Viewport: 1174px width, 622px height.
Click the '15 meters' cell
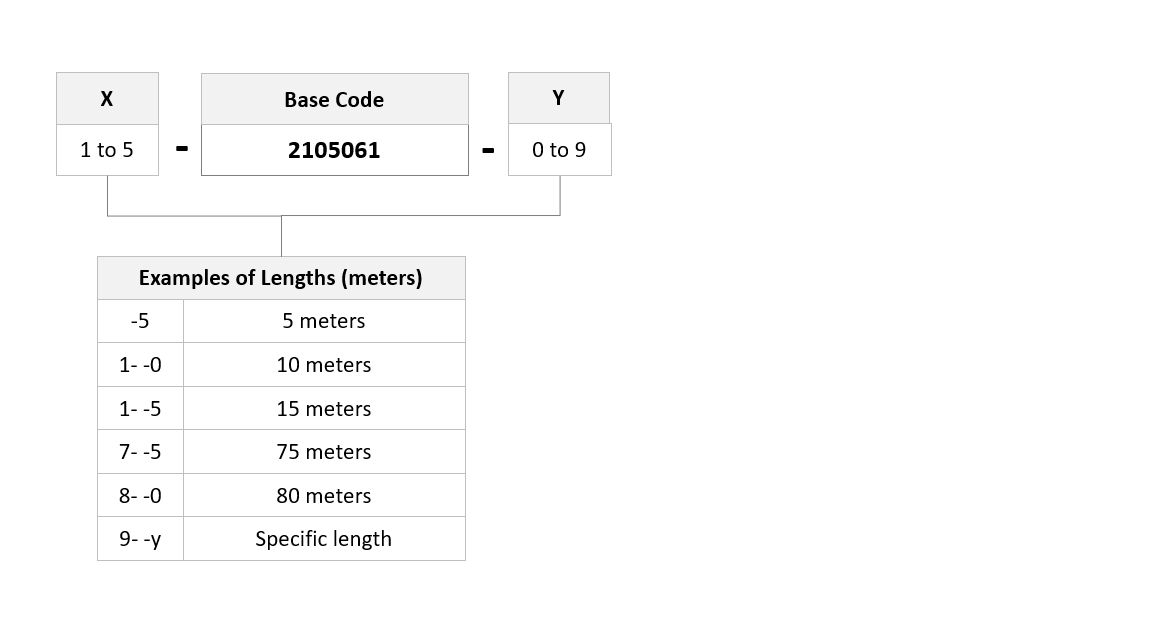click(324, 408)
